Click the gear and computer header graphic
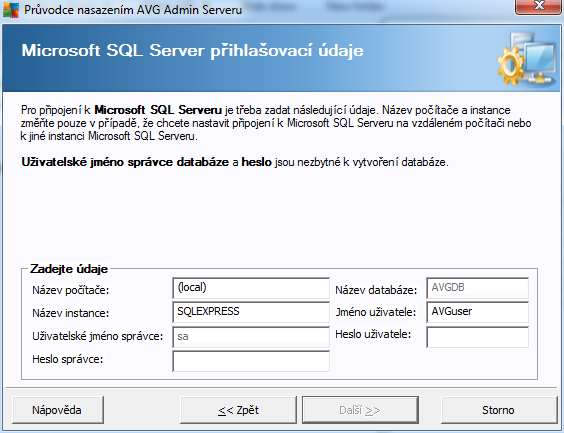The image size is (564, 433). tap(527, 58)
